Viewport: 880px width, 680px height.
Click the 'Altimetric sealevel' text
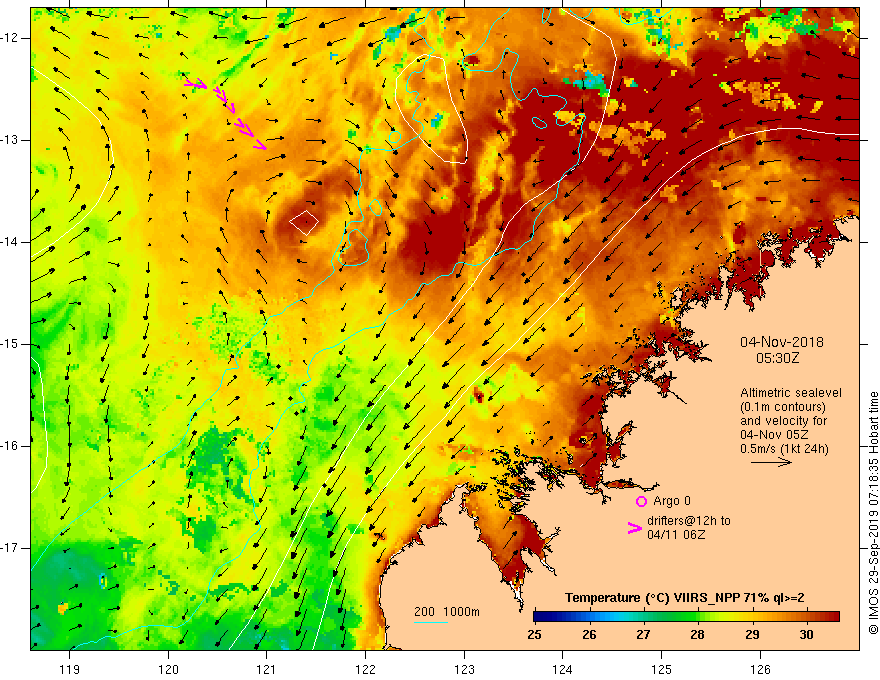pos(791,393)
